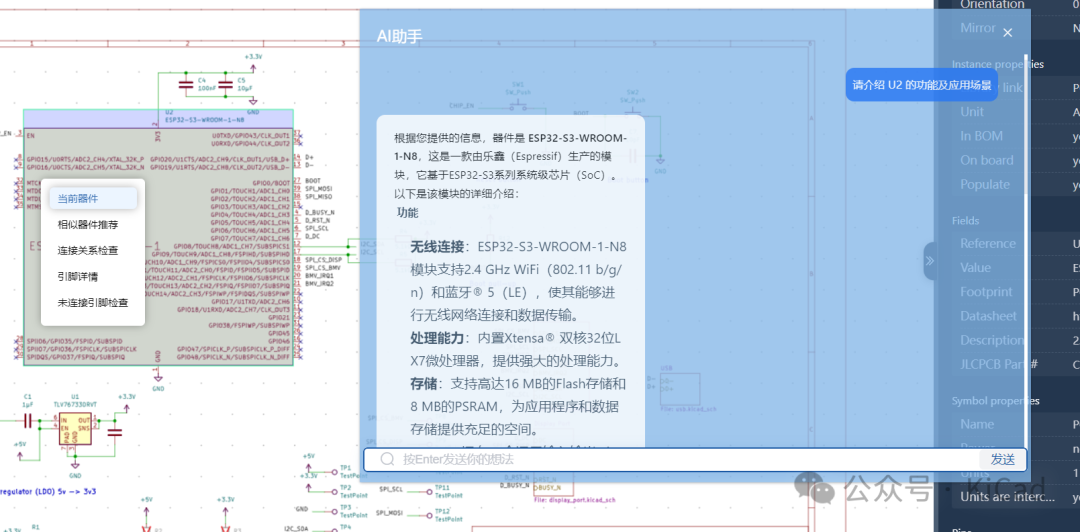
Task: Select capacitor C4 100nF symbol
Action: click(186, 85)
